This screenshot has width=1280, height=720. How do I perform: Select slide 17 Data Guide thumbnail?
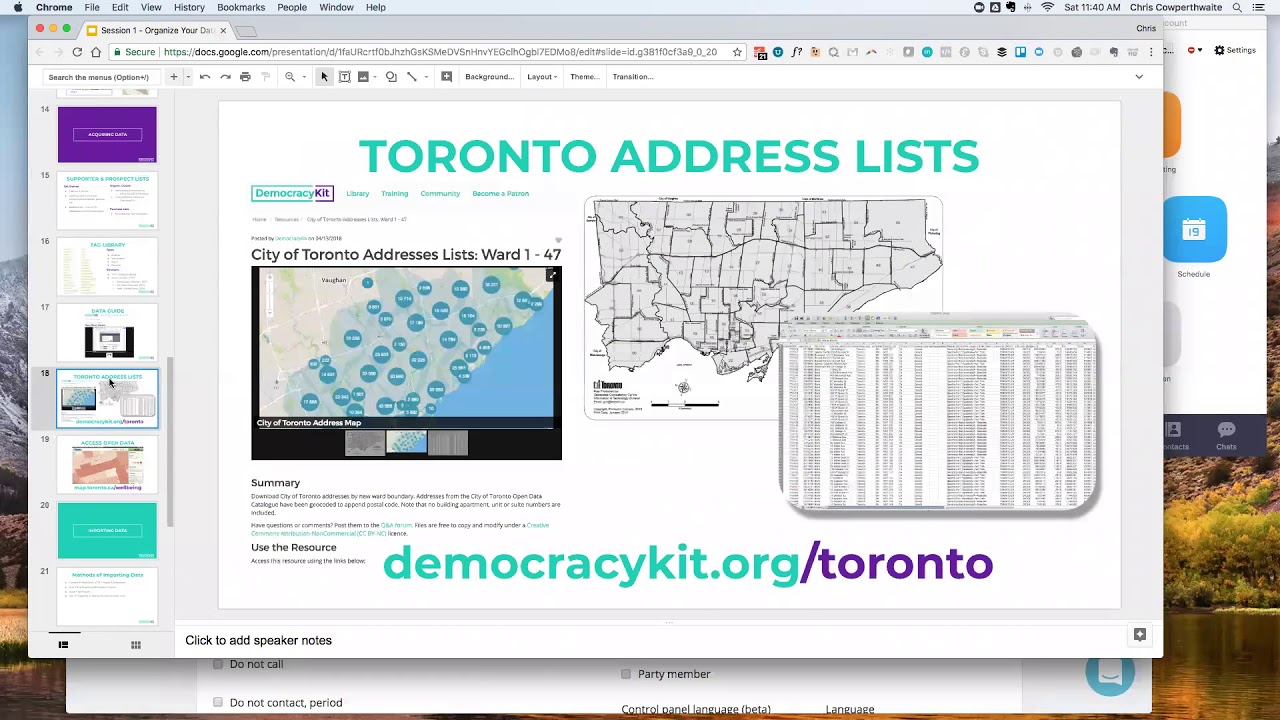click(x=107, y=332)
